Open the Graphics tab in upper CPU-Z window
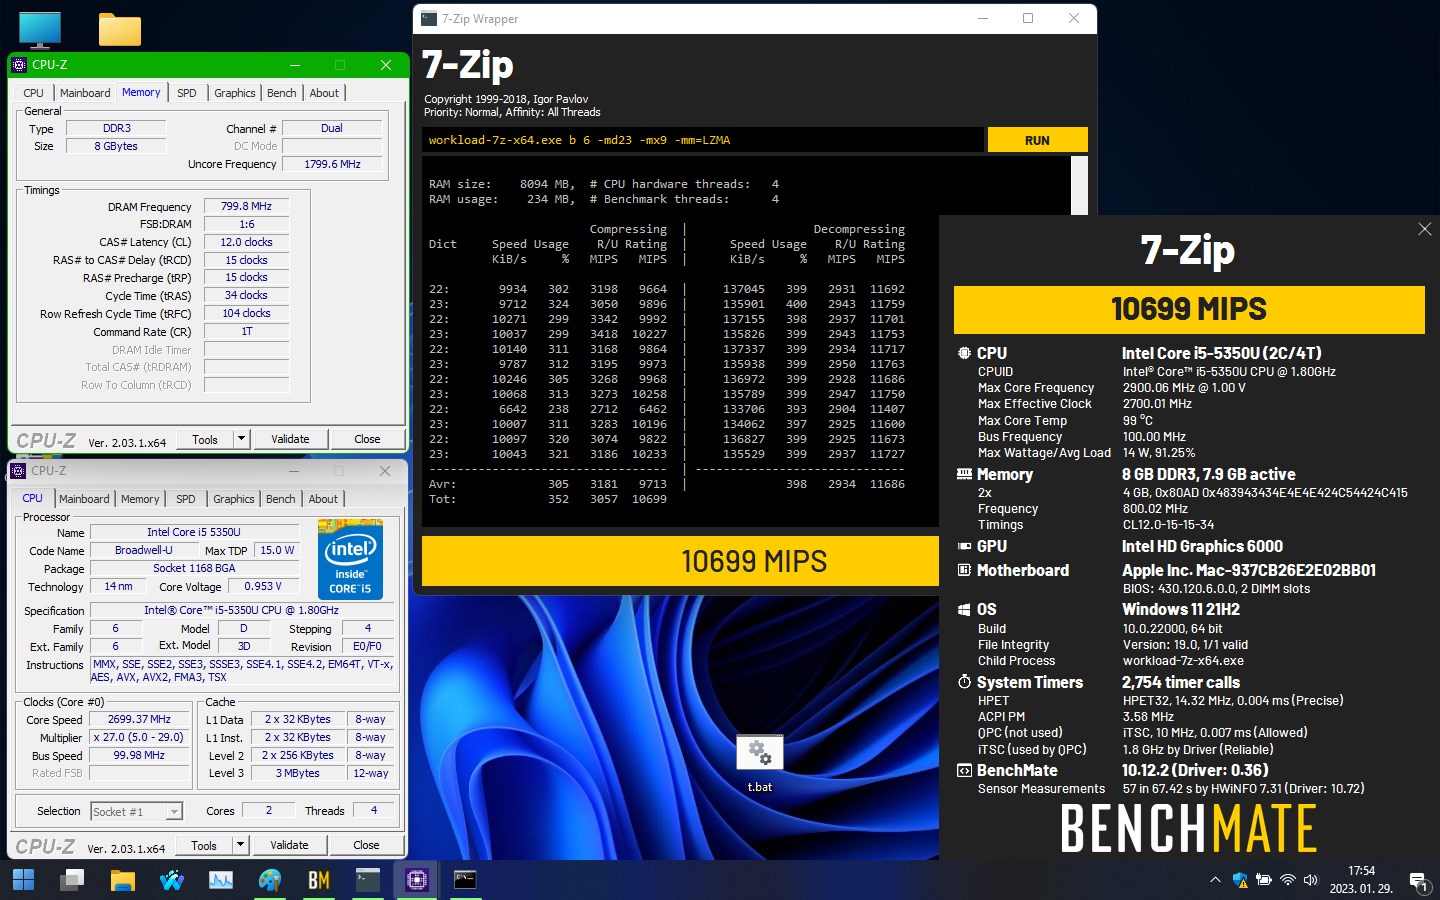The height and width of the screenshot is (900, 1440). tap(235, 93)
